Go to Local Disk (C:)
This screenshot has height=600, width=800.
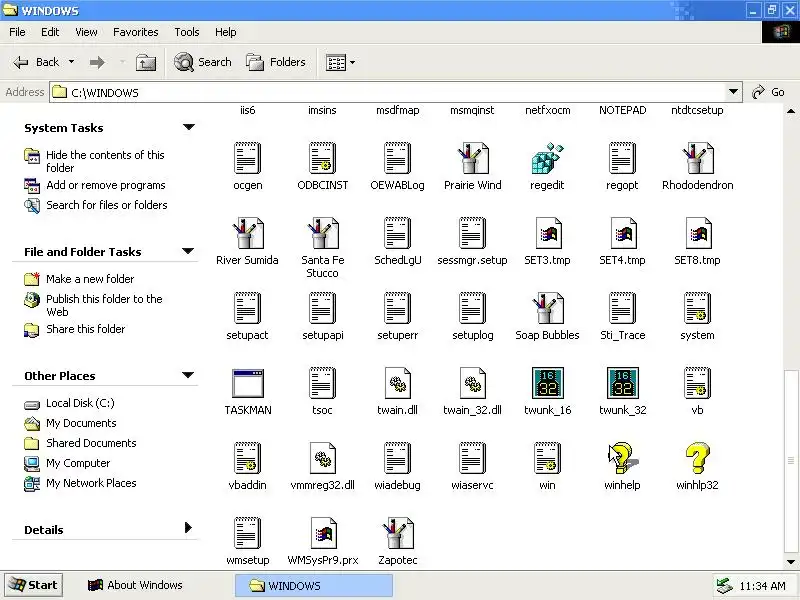coord(80,403)
